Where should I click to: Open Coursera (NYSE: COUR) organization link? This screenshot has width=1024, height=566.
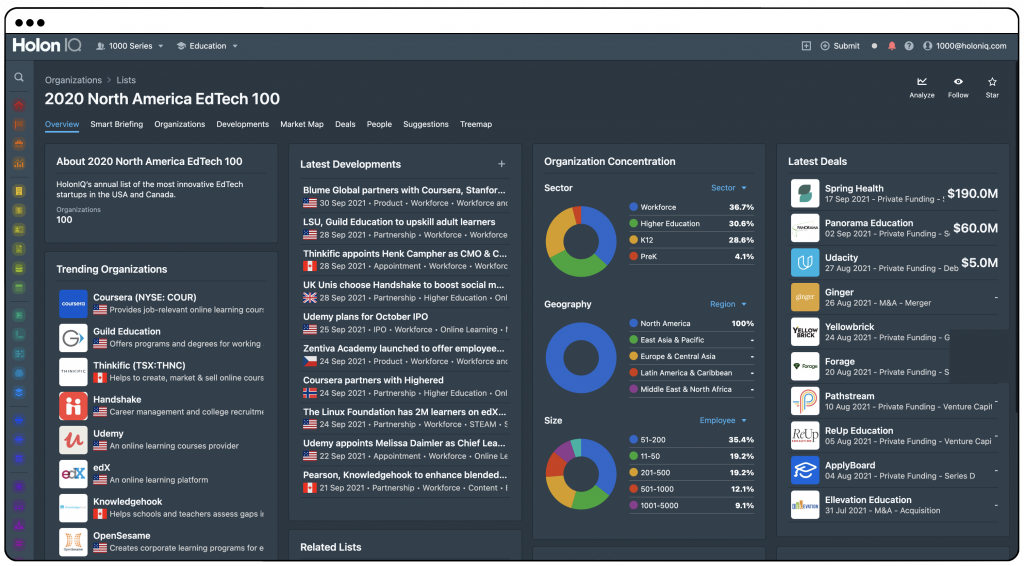[x=144, y=297]
